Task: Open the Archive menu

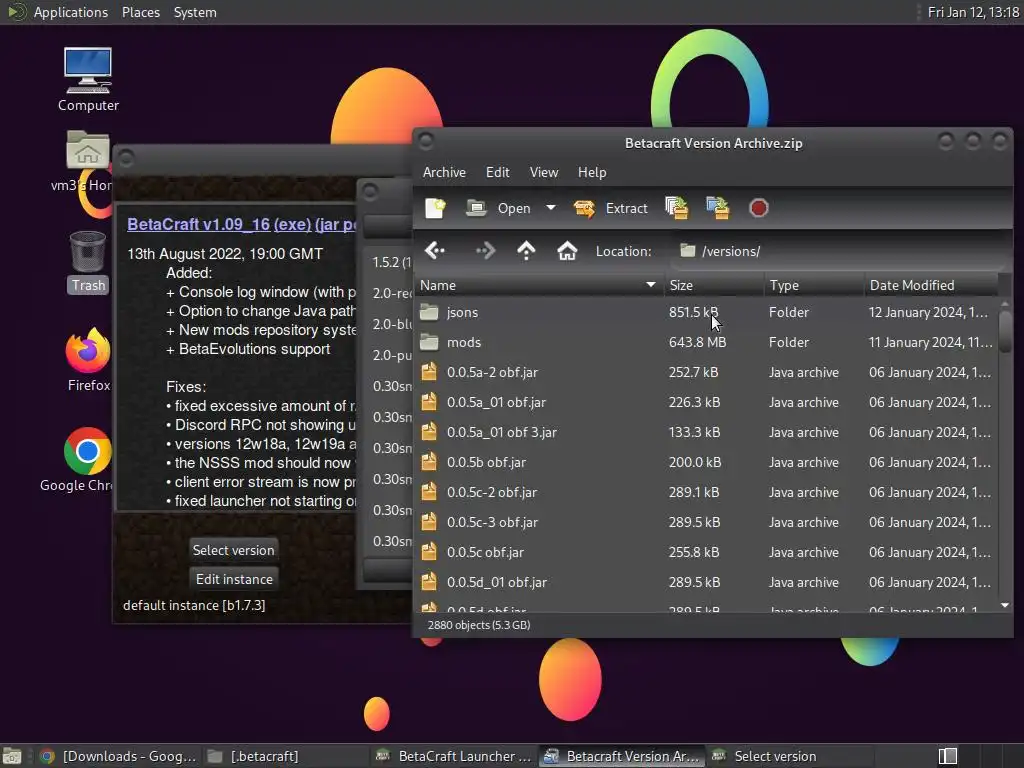Action: point(444,172)
